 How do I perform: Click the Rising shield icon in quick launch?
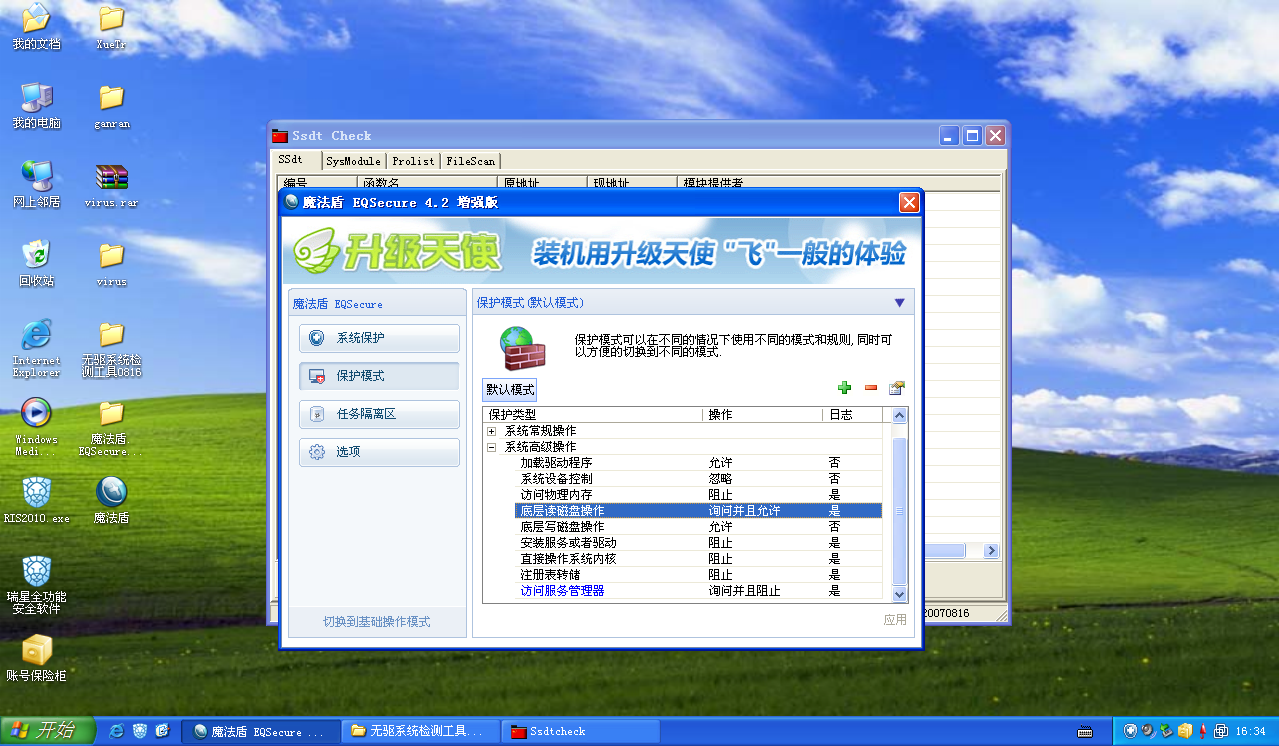(140, 731)
